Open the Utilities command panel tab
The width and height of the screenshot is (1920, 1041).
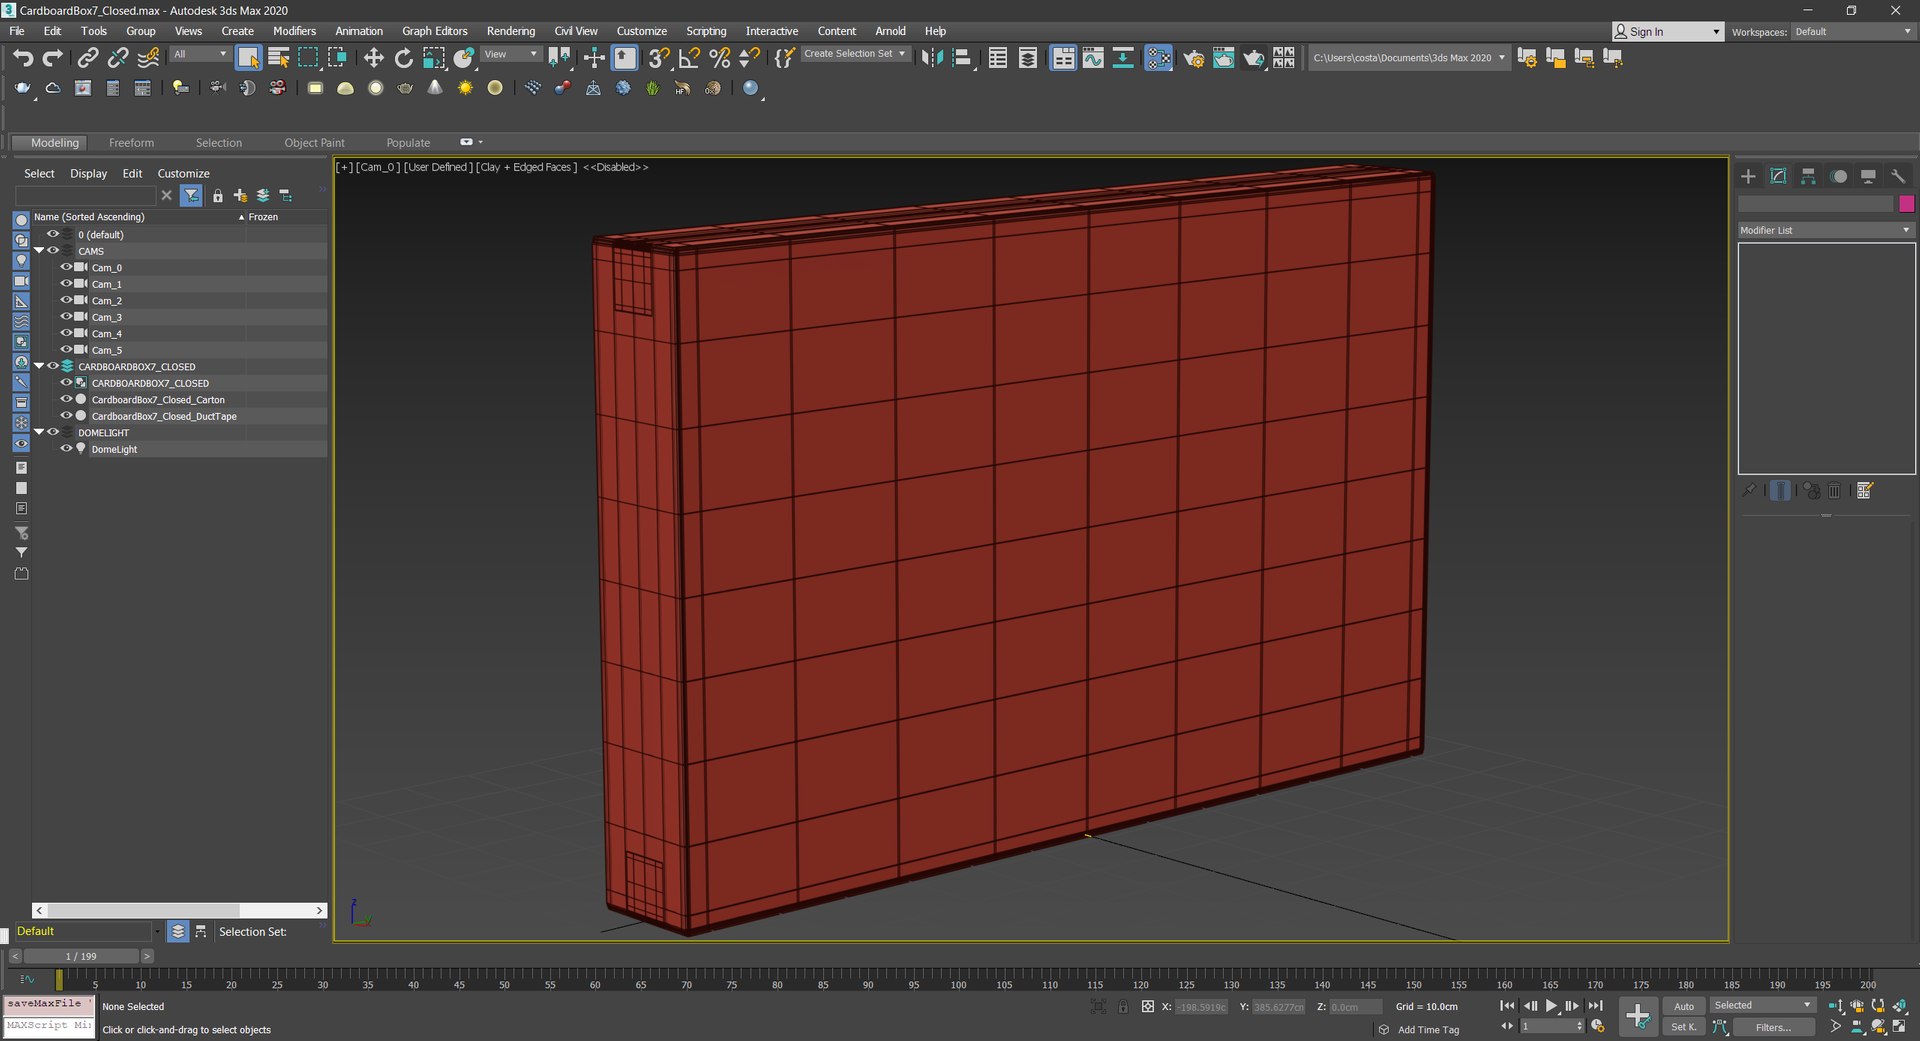click(x=1898, y=176)
